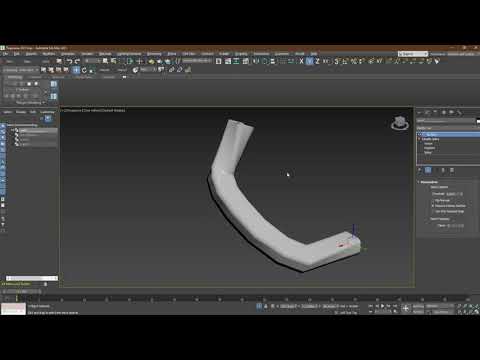Screen dimensions: 480x360
Task: Restrict transform to the X axis
Action: pos(301,61)
